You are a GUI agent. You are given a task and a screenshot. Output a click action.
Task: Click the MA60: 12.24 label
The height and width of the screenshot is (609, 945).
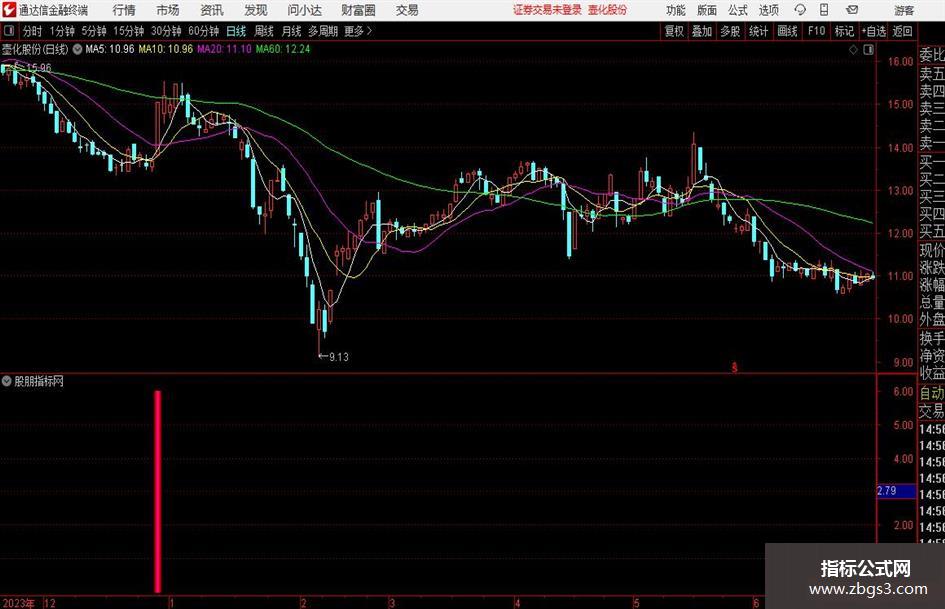point(283,49)
